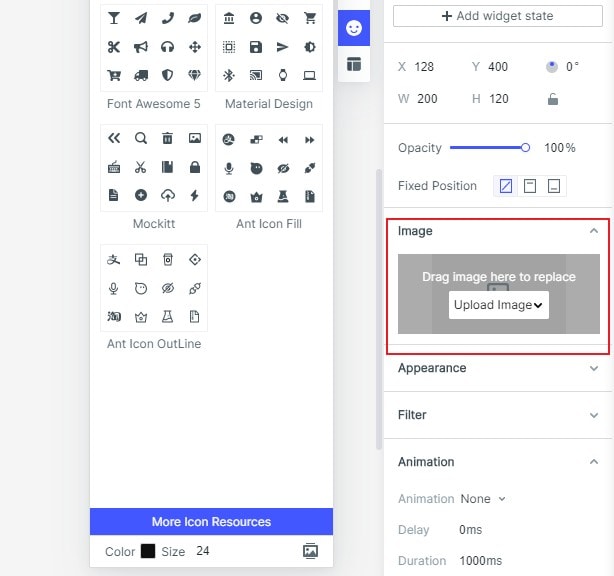
Task: Edit the opacity percentage 100%
Action: 560,148
